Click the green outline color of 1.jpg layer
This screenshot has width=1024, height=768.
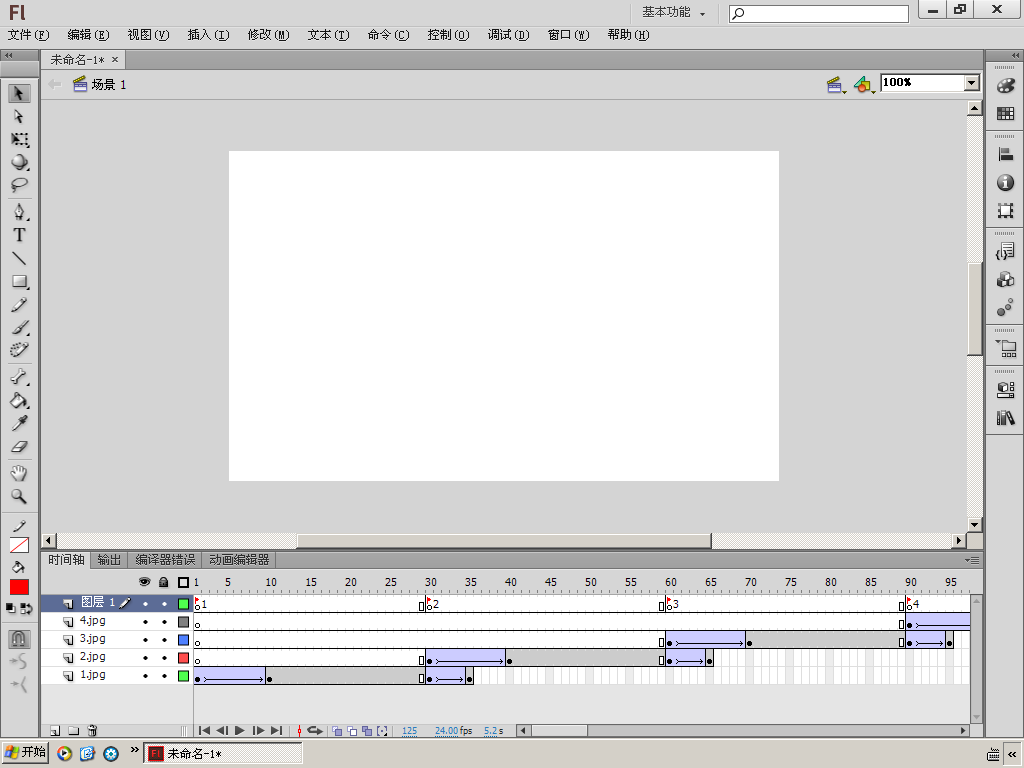tap(184, 676)
